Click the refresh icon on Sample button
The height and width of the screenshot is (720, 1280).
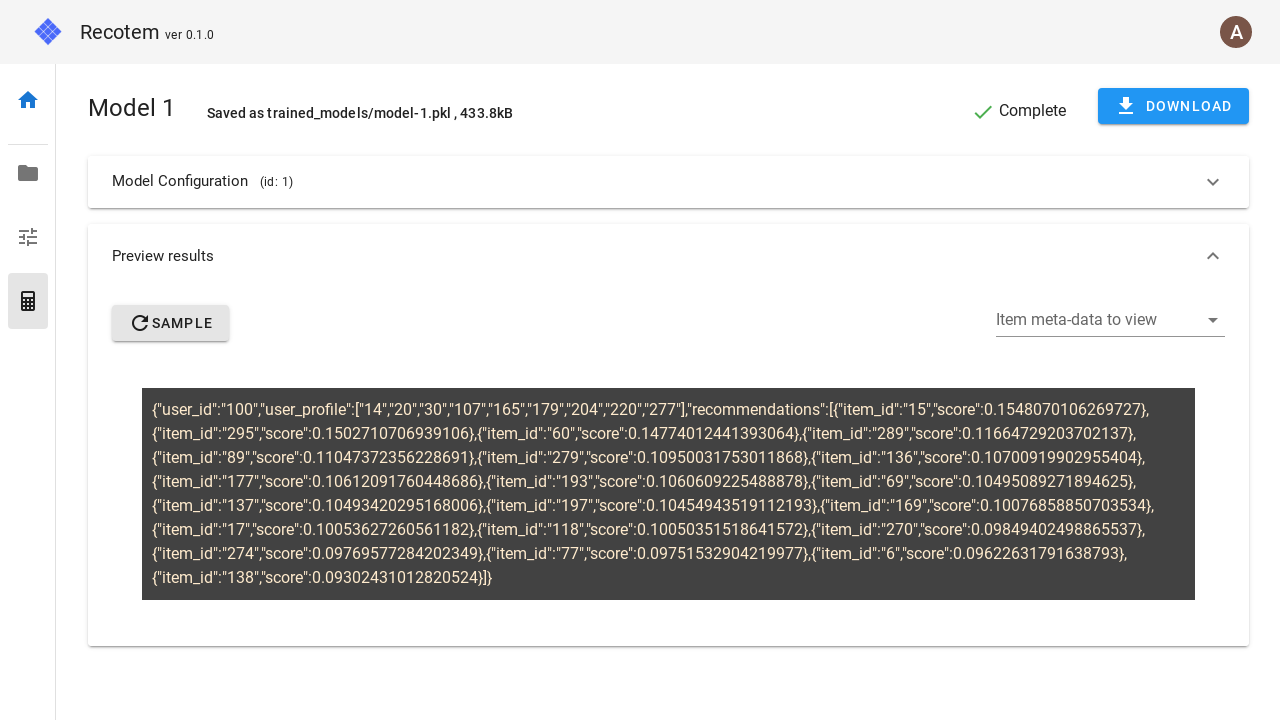(x=140, y=323)
